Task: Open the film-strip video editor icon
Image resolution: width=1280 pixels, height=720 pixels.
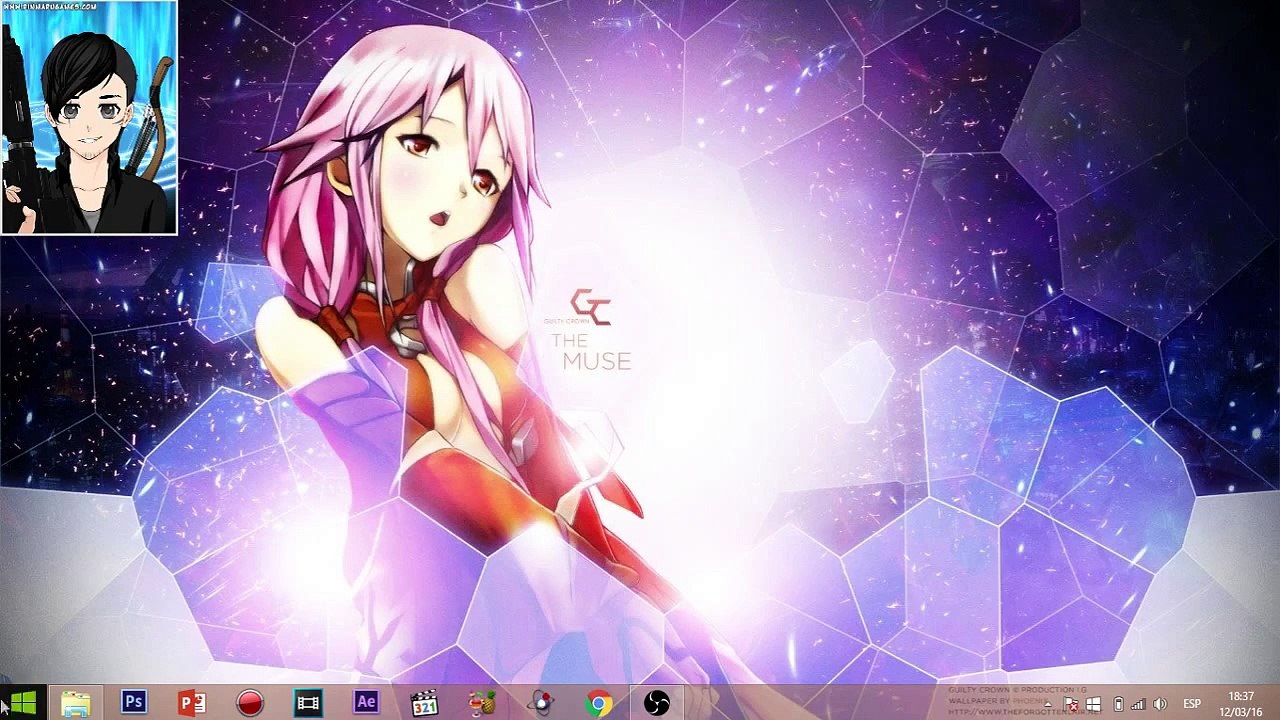Action: 308,703
